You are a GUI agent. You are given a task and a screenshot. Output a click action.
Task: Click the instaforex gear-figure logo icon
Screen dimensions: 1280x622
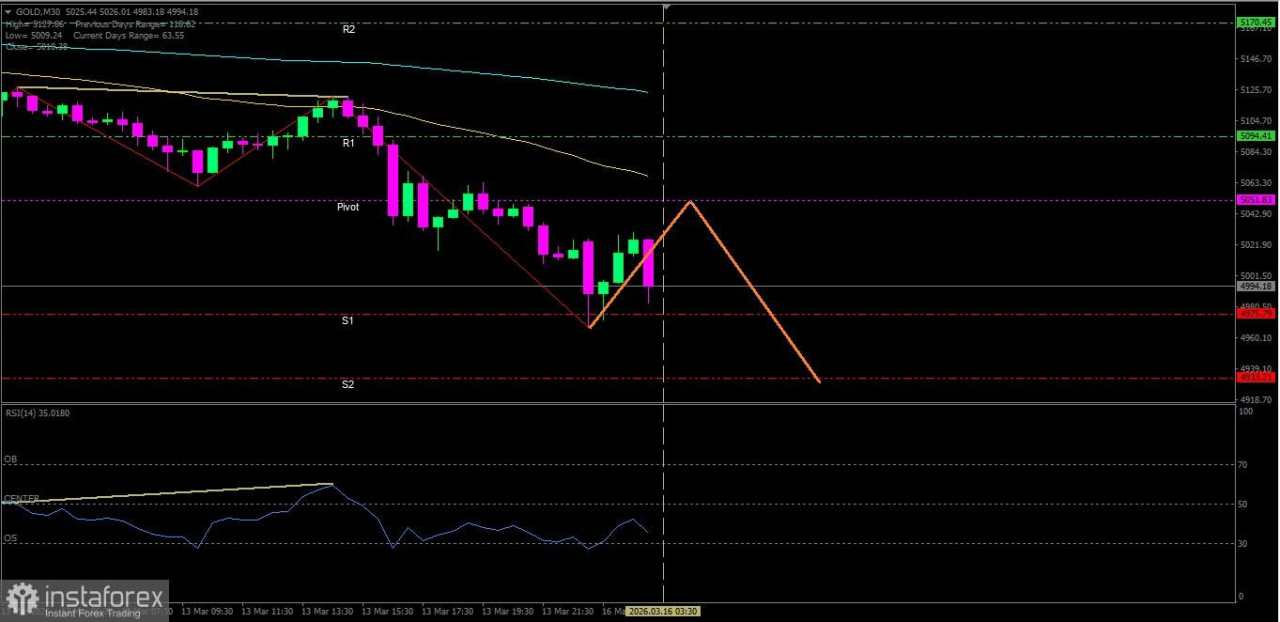tap(22, 597)
